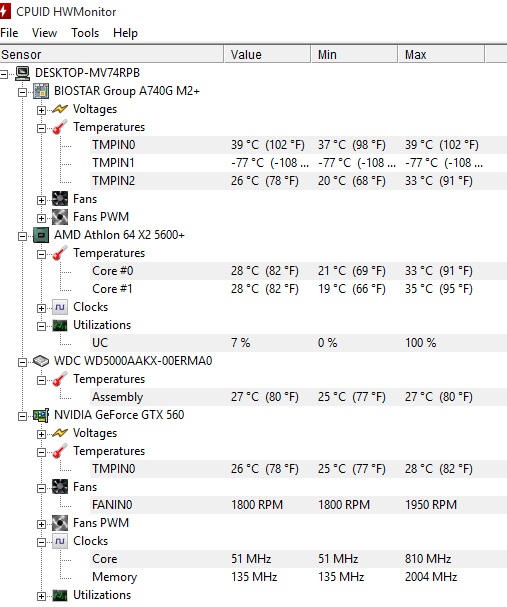507x607 pixels.
Task: Collapse the GPU Fans node
Action: pyautogui.click(x=41, y=488)
